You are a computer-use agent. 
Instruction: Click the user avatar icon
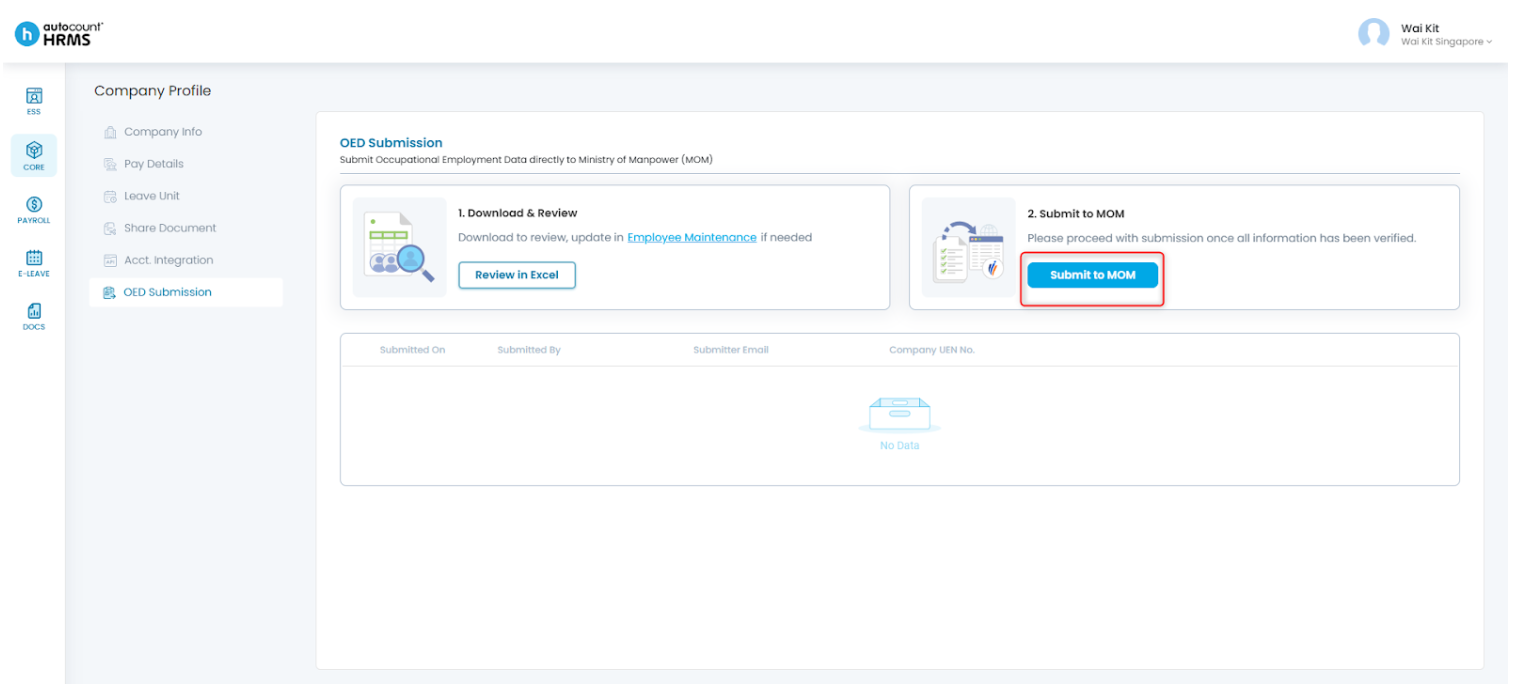click(1374, 33)
